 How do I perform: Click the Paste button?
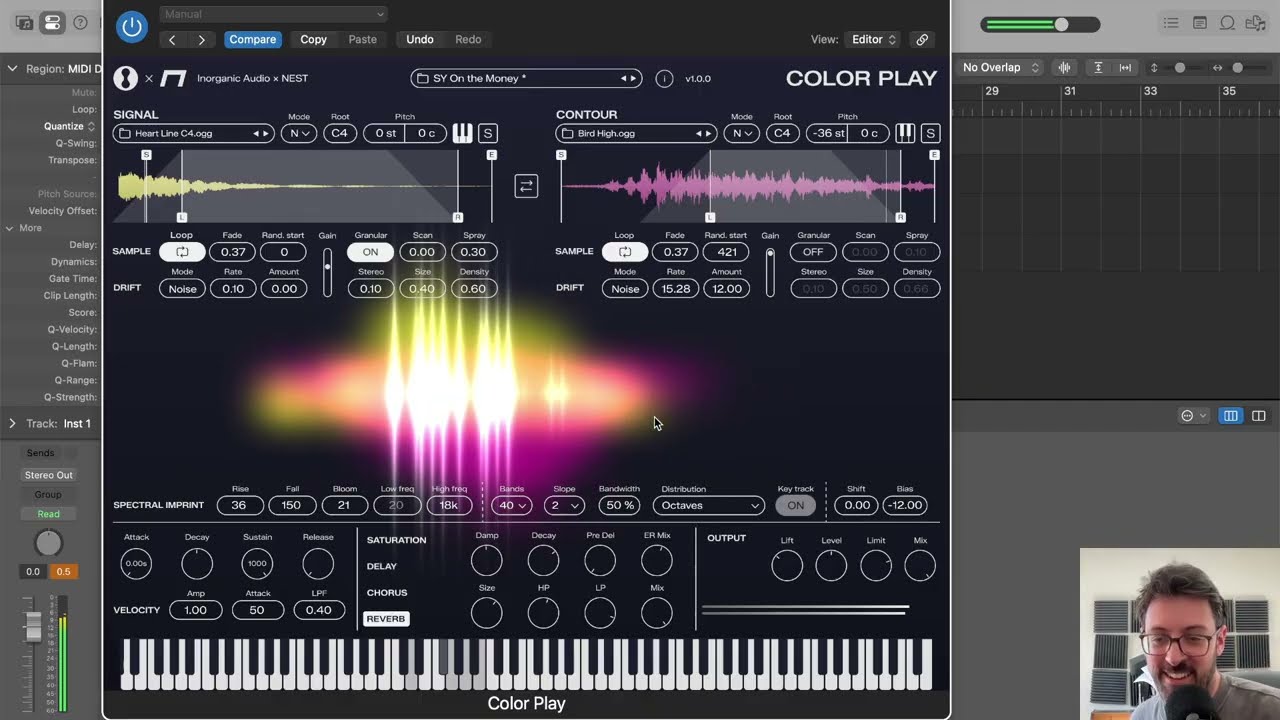pyautogui.click(x=362, y=40)
